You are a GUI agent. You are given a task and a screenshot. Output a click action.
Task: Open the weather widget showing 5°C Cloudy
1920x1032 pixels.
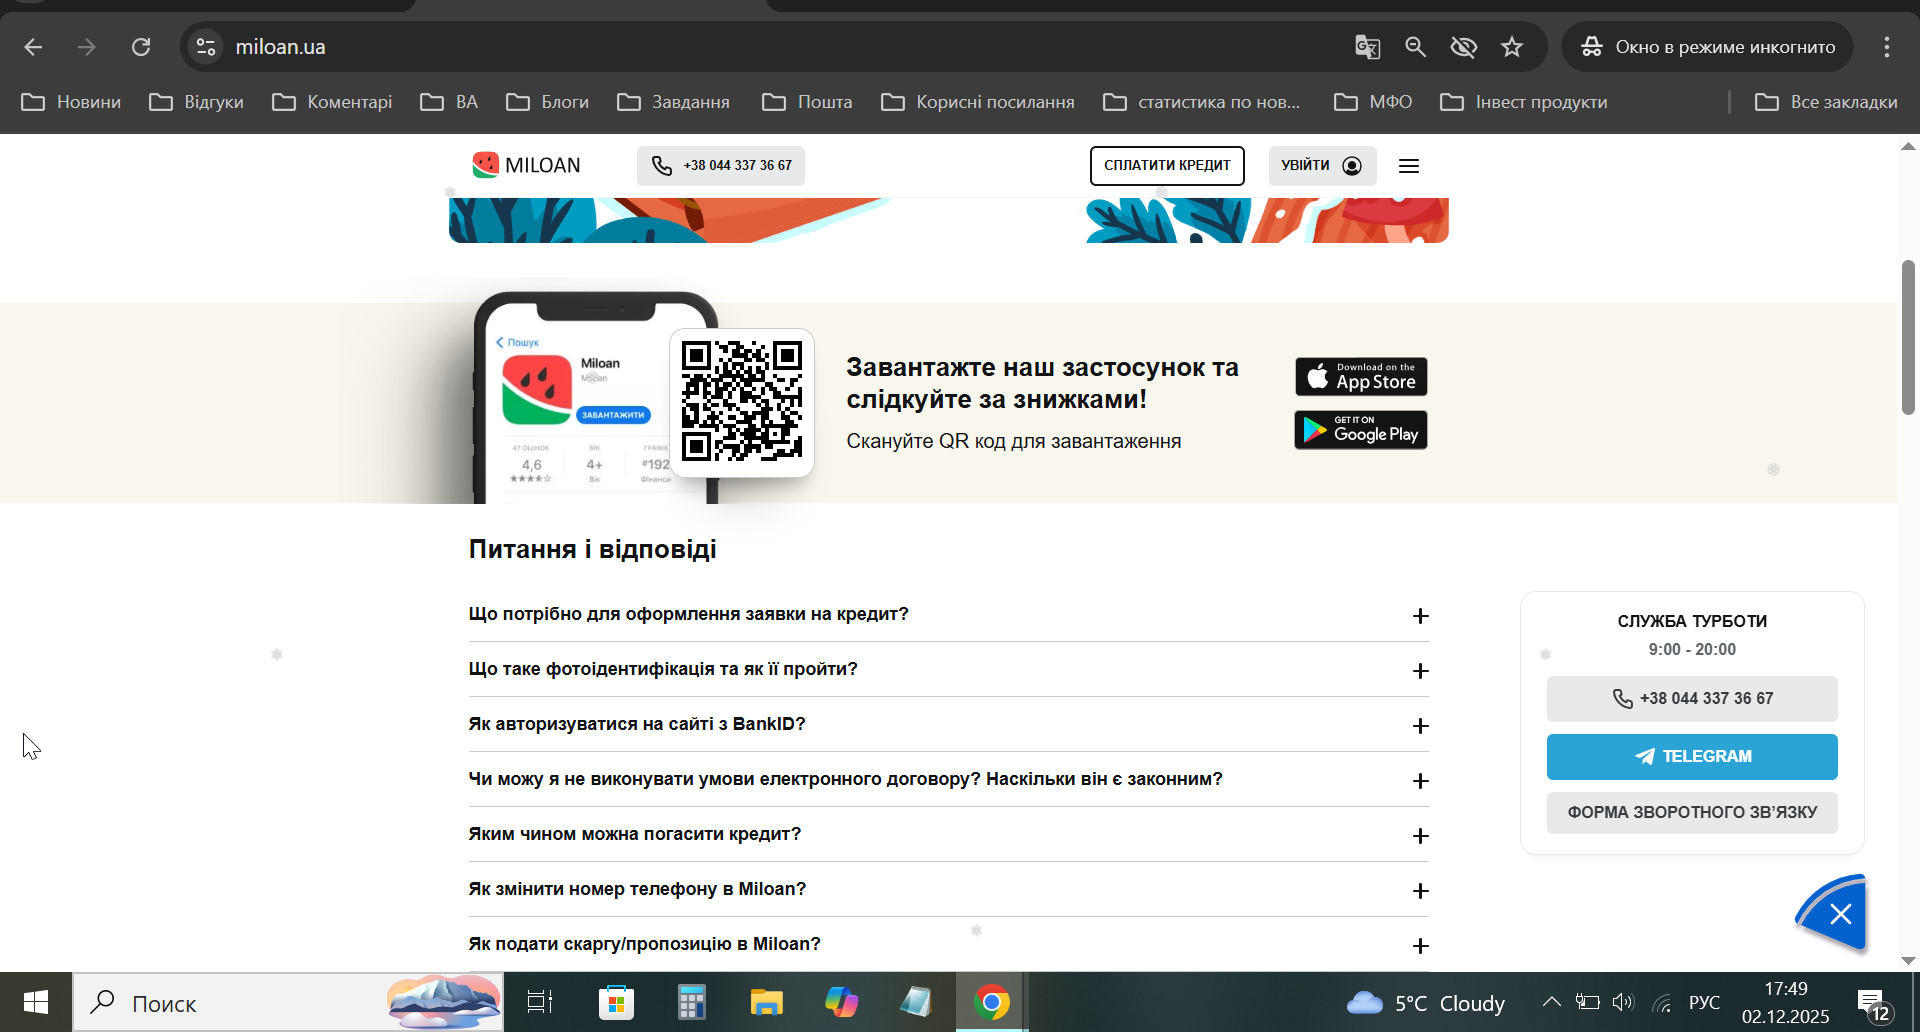(1426, 1003)
